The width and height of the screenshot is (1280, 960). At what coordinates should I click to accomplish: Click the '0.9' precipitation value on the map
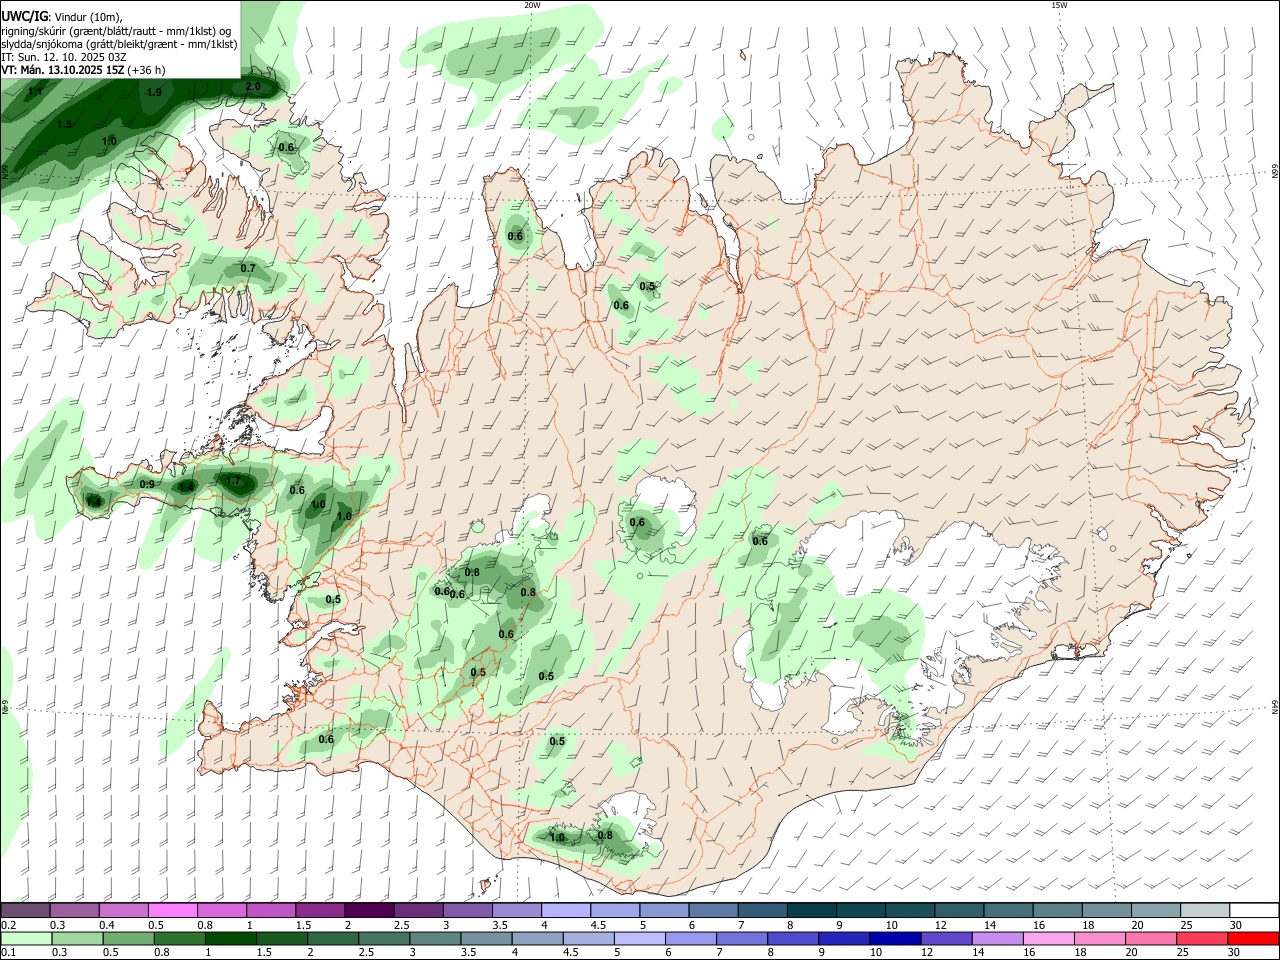pos(147,484)
